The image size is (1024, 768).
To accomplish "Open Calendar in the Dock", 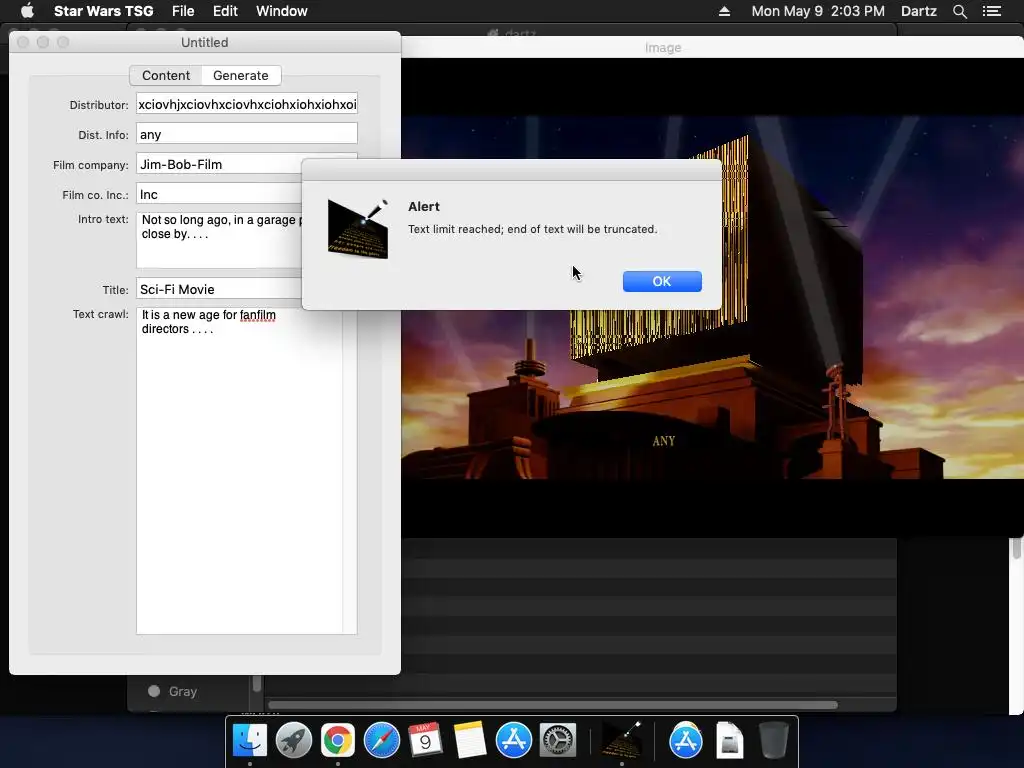I will tap(425, 741).
